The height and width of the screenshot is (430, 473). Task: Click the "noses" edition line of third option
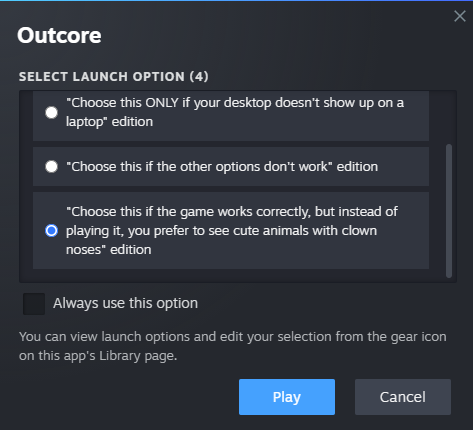[x=109, y=249]
